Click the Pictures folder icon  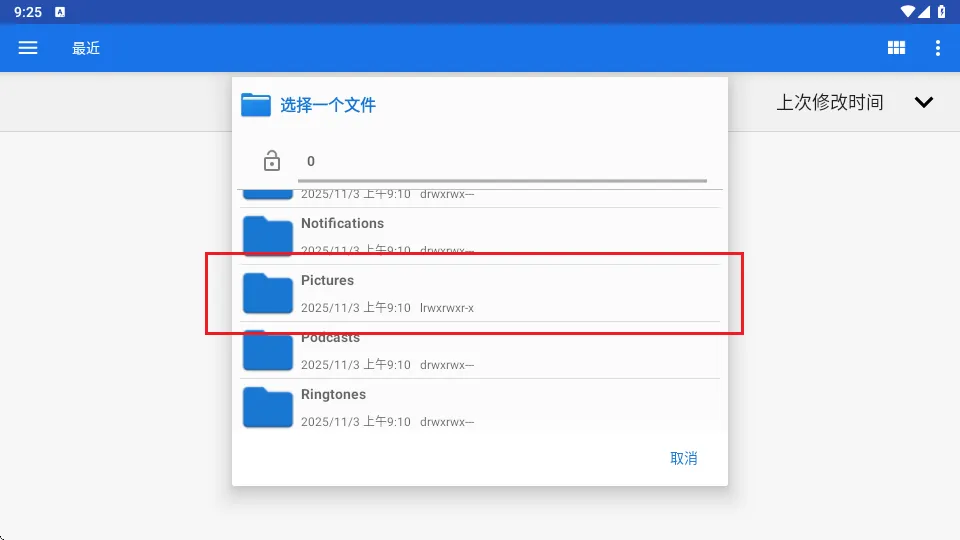(268, 294)
